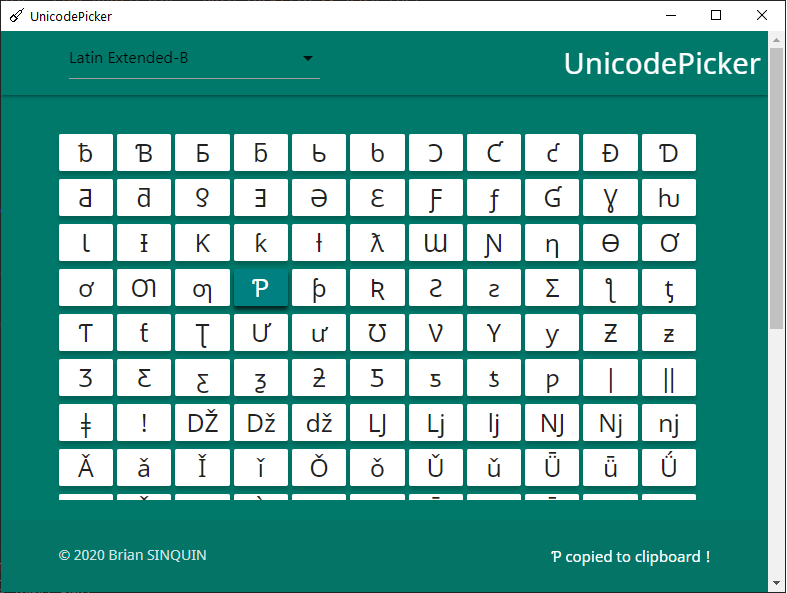Copy the Ʀ (YR) character

(x=377, y=288)
